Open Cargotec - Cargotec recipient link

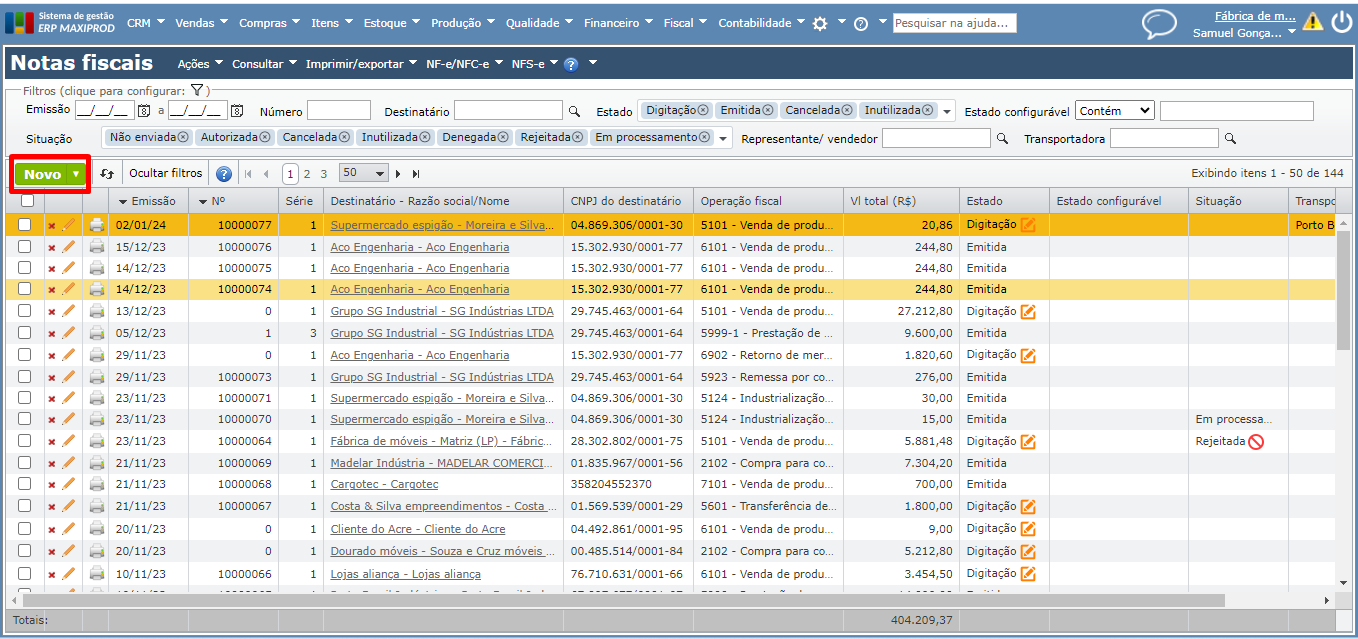click(x=384, y=485)
